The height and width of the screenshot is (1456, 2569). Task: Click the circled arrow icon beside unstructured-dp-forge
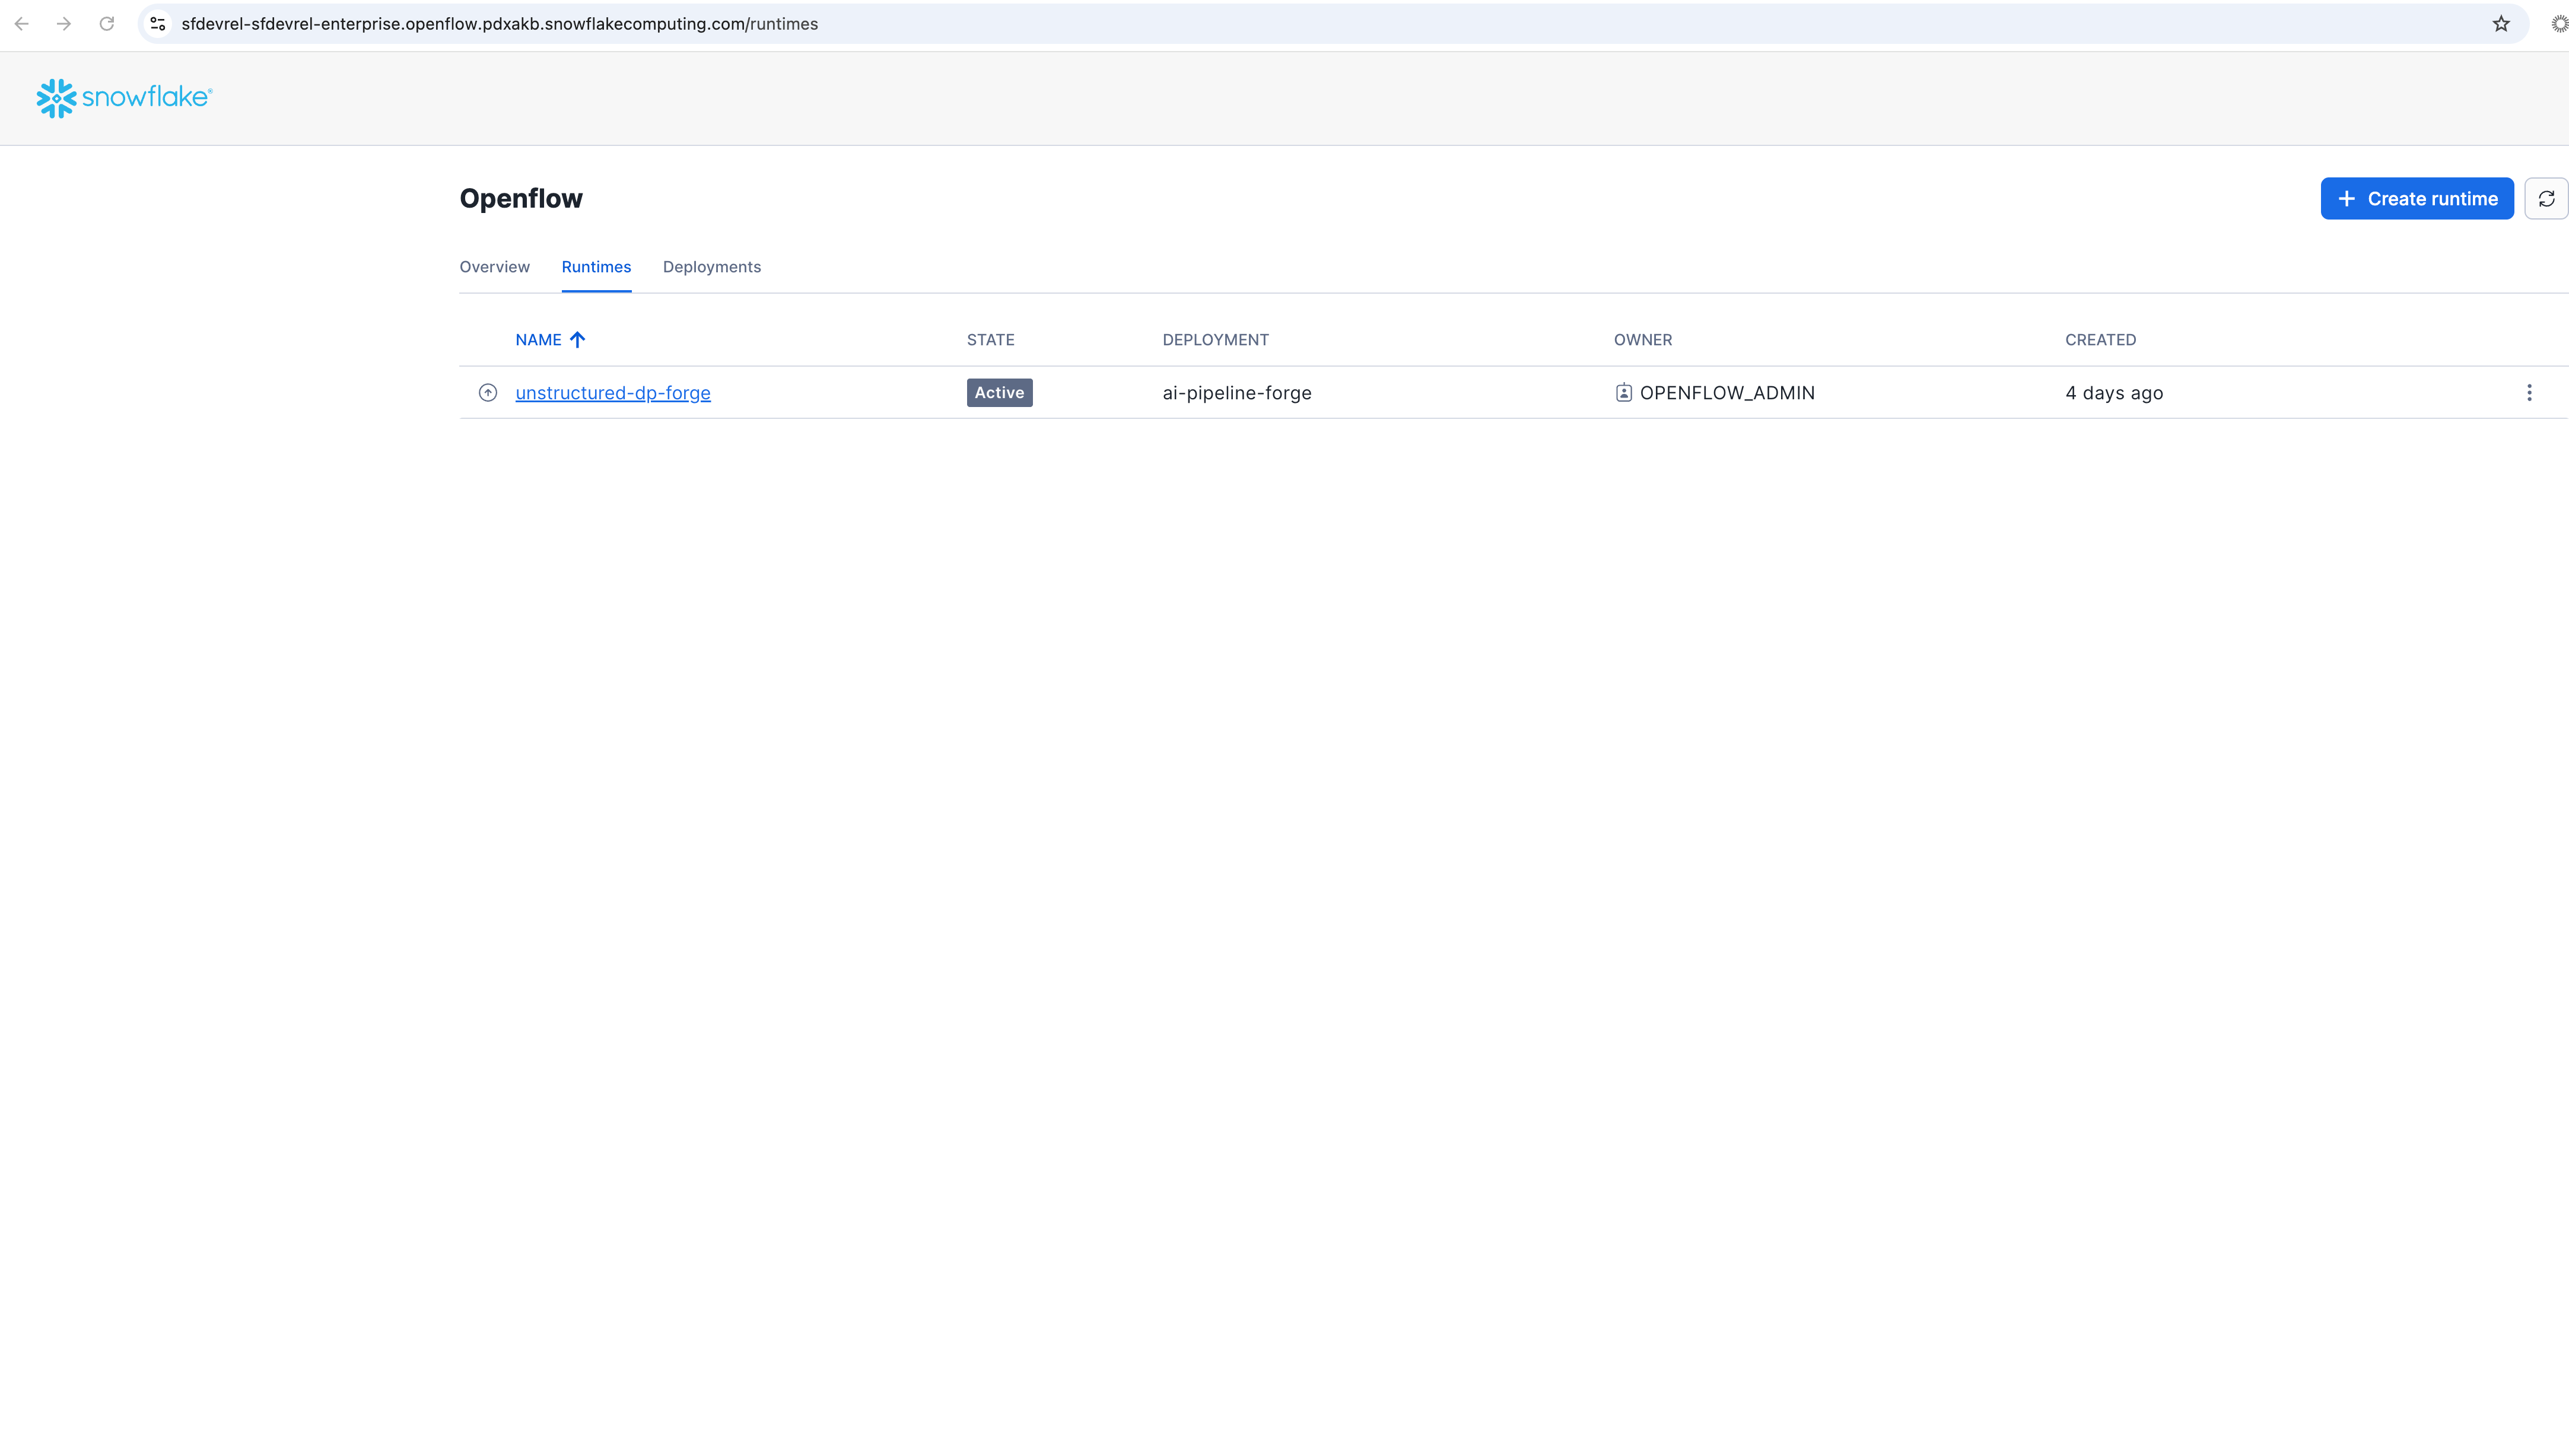pos(488,393)
